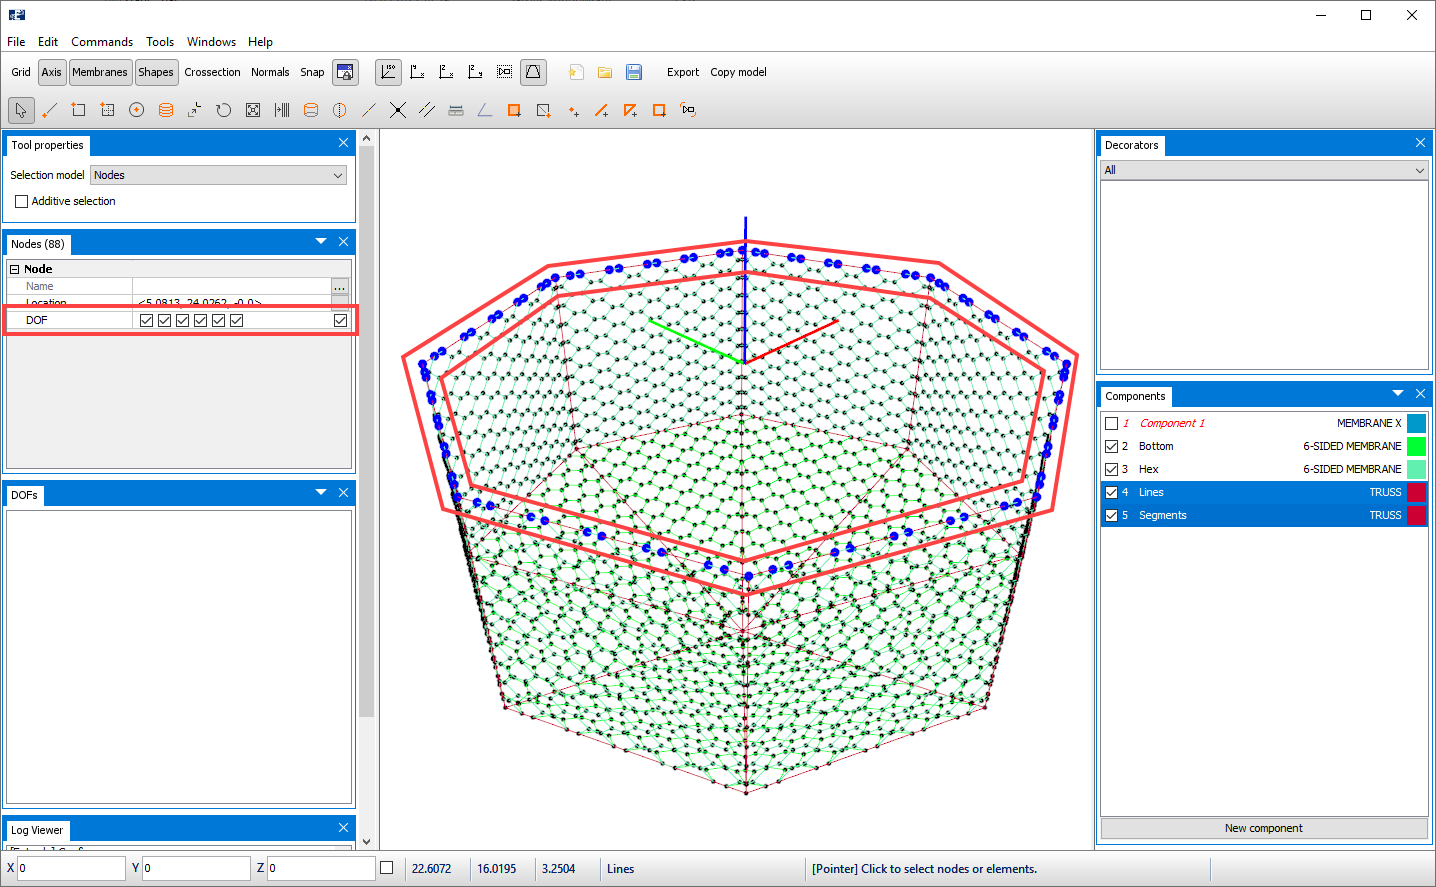Open DOFs panel dropdown arrow
1436x887 pixels.
321,492
